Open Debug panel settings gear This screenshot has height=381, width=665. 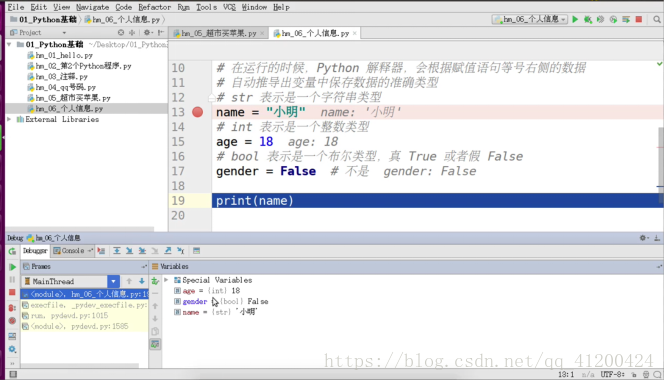(643, 238)
